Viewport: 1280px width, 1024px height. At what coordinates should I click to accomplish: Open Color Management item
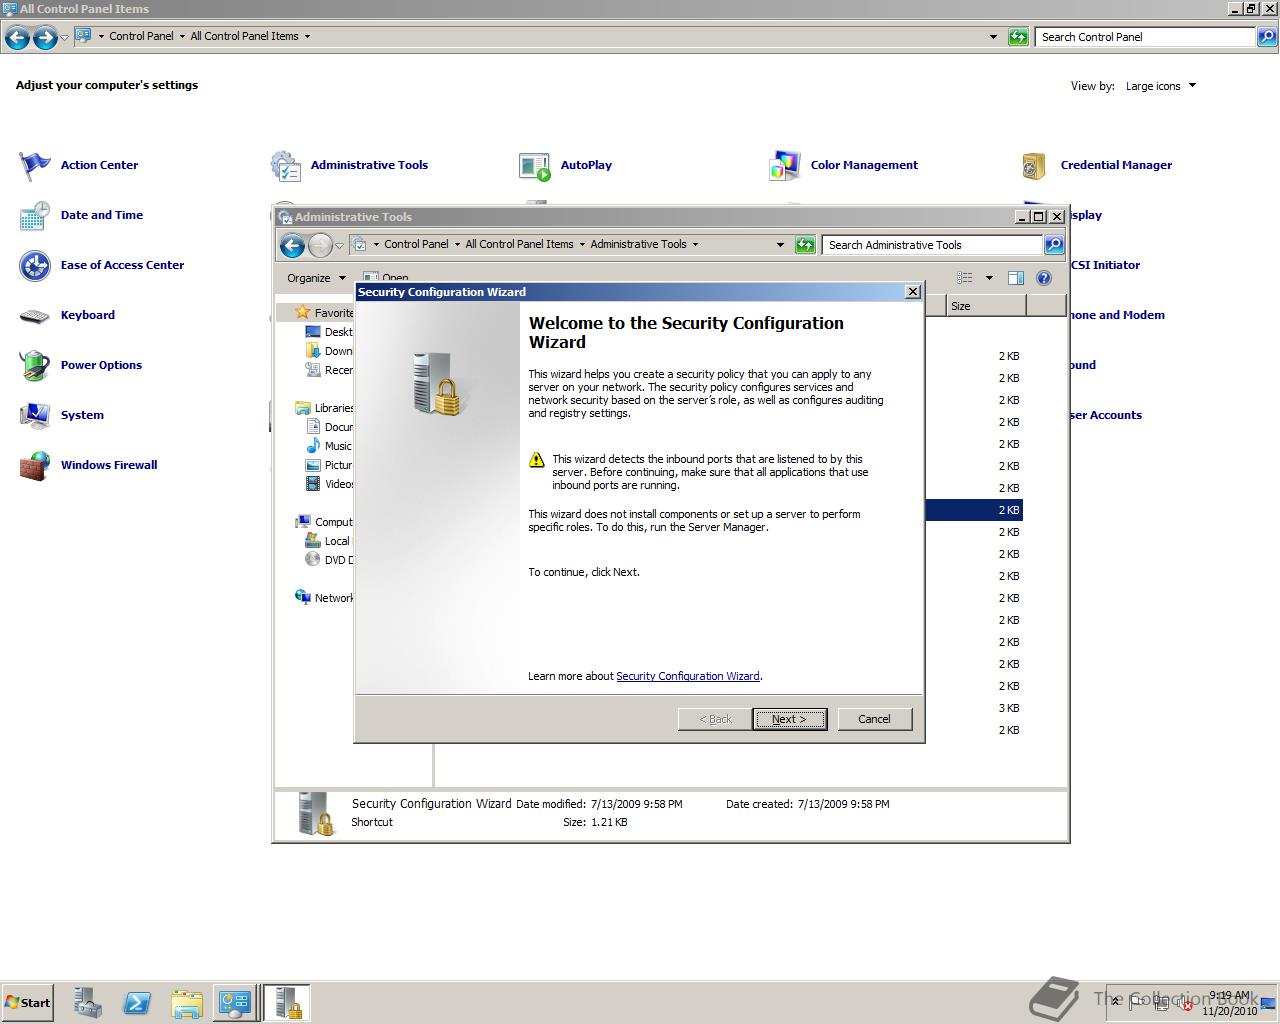[x=864, y=165]
